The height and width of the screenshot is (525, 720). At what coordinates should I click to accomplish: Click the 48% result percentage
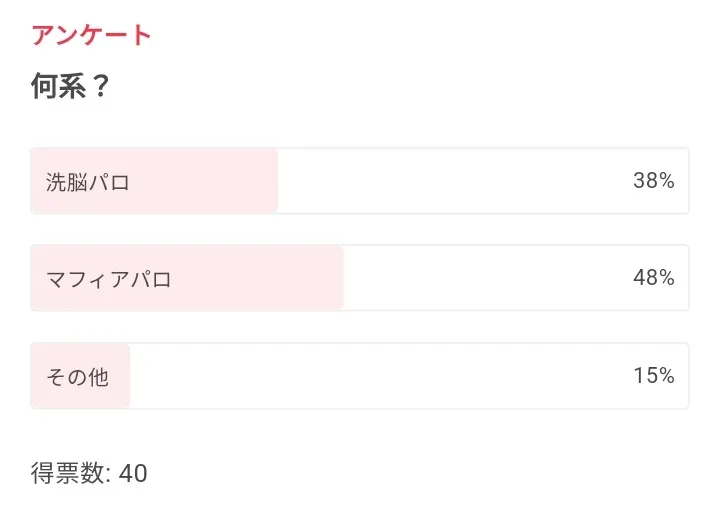click(x=653, y=278)
